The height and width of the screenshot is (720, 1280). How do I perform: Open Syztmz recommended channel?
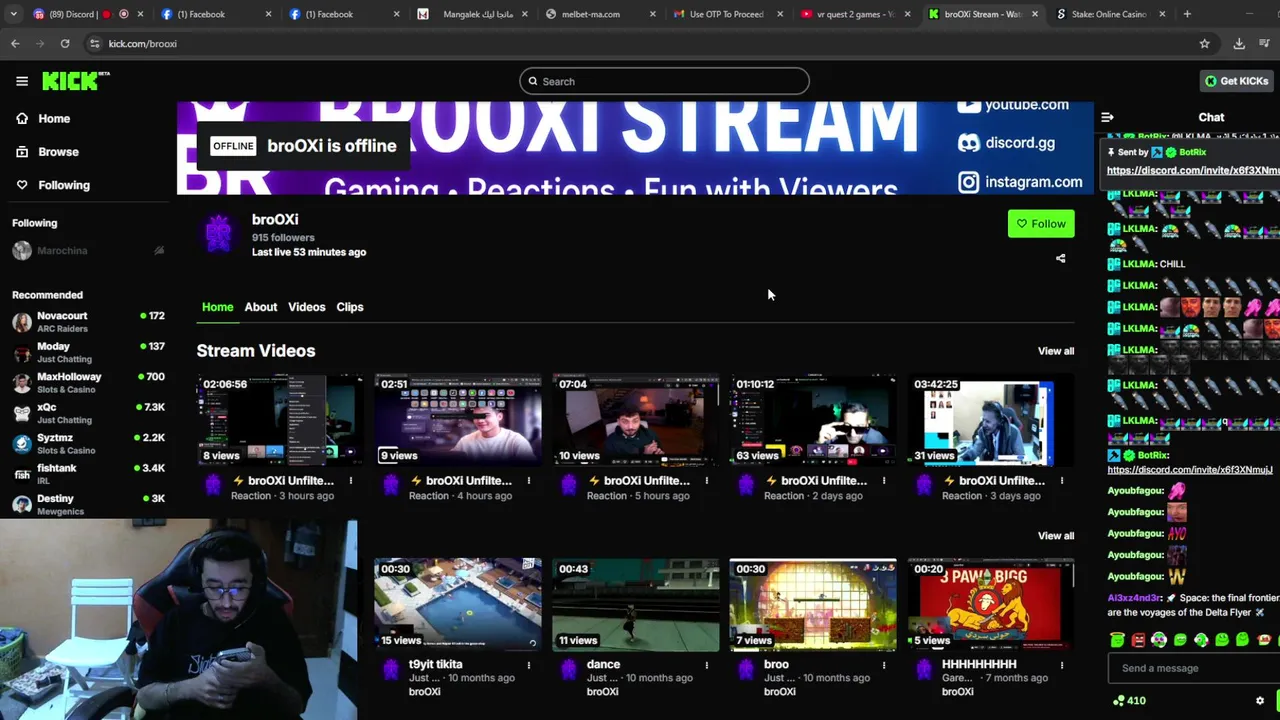pos(88,444)
